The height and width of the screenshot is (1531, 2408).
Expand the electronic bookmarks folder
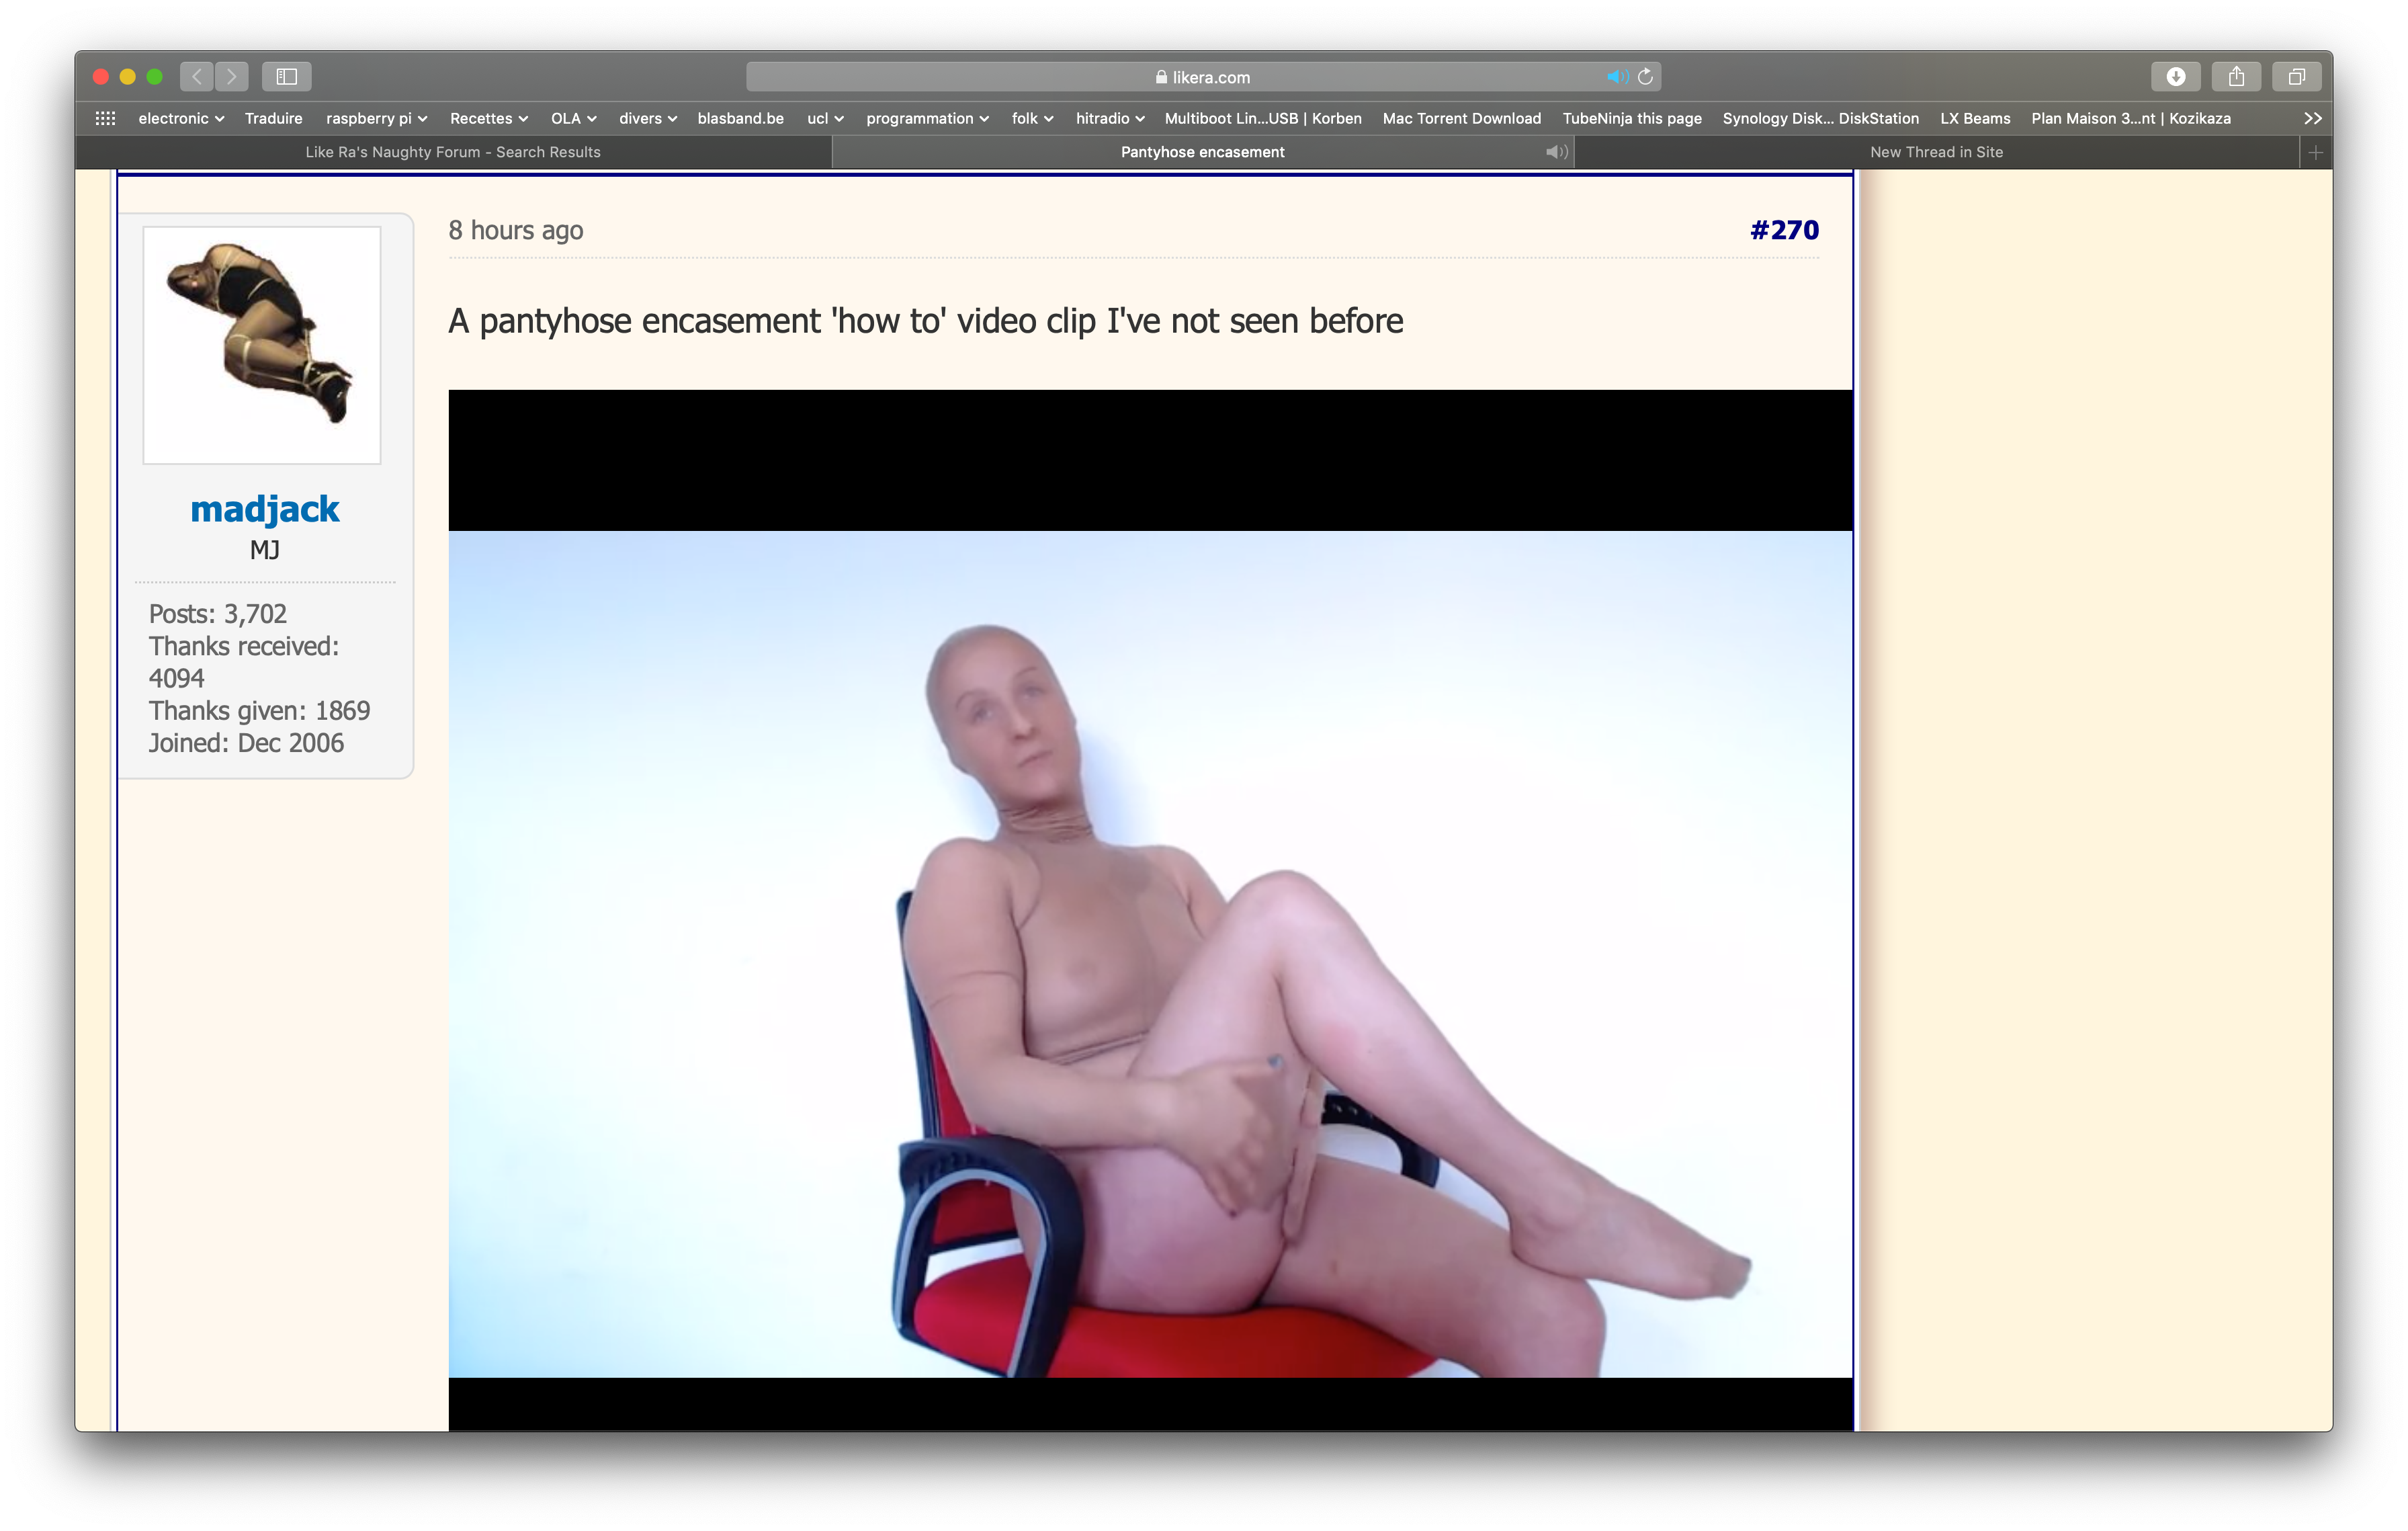coord(181,118)
